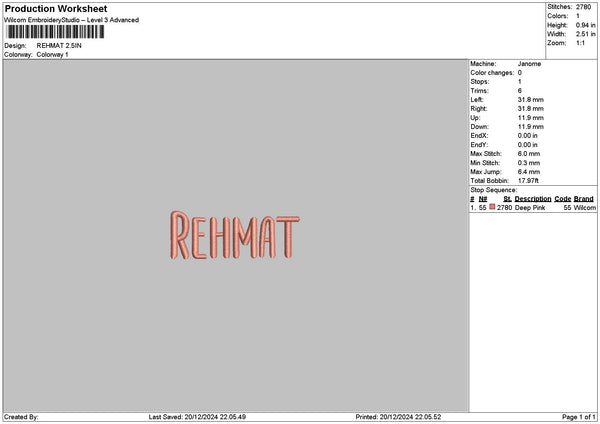Click the Production Worksheet title

click(56, 8)
